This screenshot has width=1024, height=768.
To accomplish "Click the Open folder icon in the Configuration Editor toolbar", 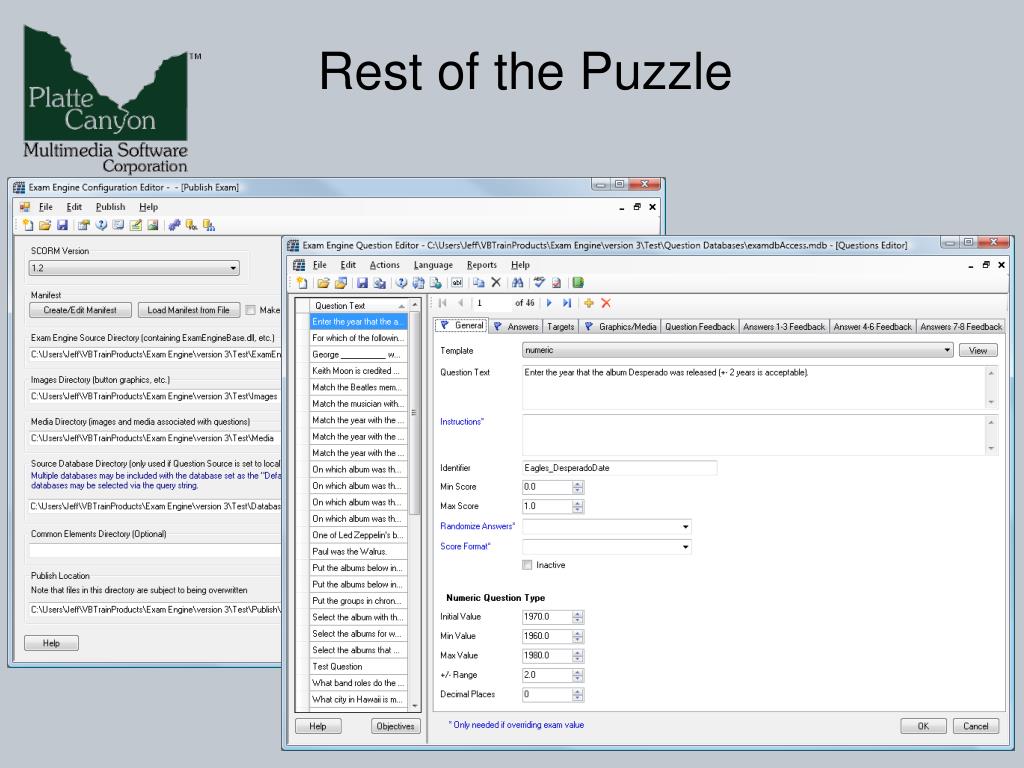I will click(x=45, y=225).
